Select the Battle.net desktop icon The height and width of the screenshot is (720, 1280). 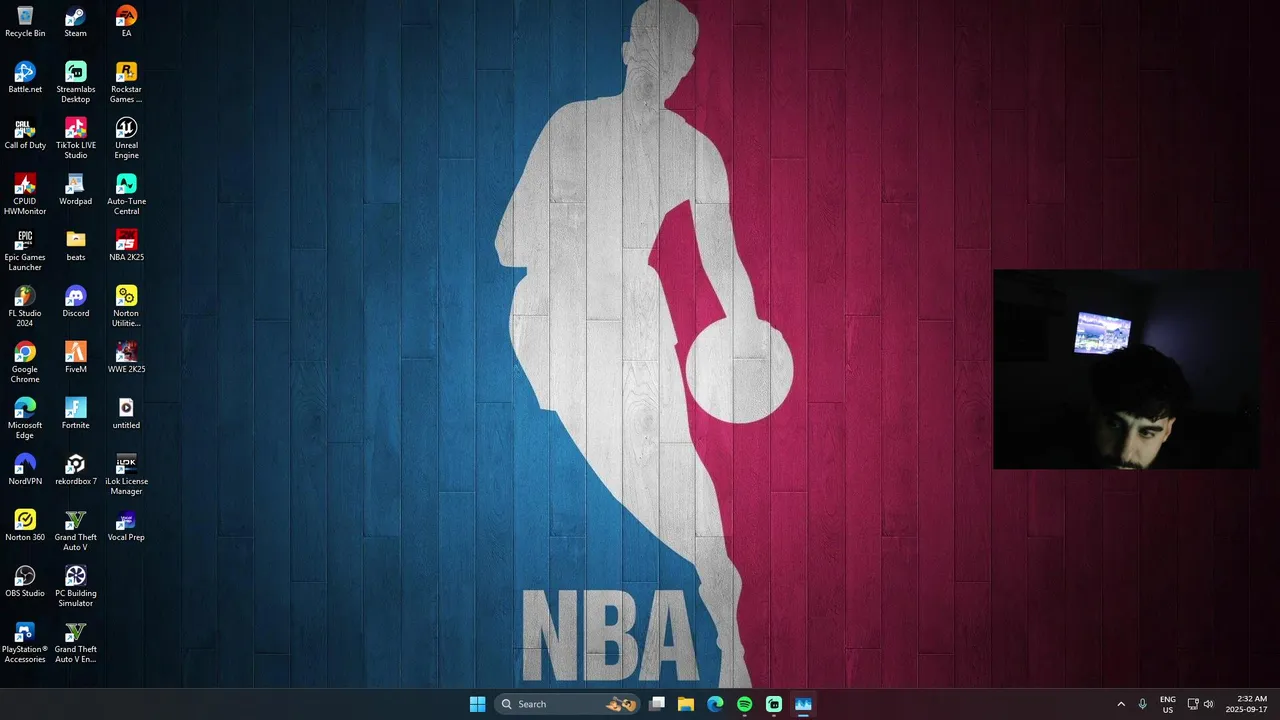coord(25,78)
